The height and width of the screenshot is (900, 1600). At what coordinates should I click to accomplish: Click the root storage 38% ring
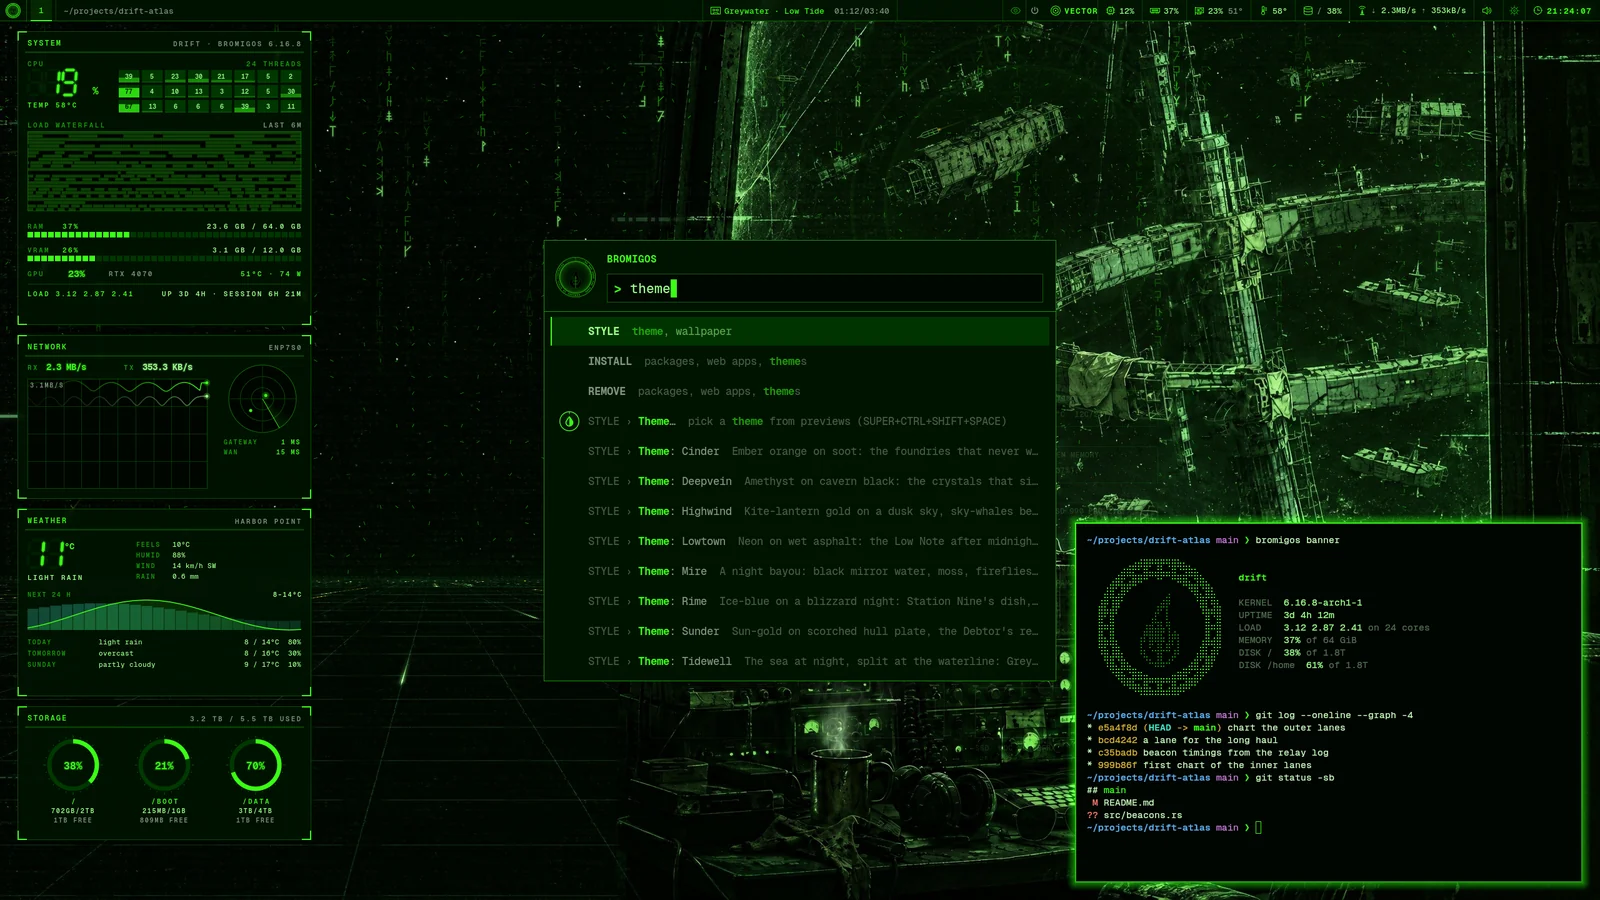pos(73,766)
